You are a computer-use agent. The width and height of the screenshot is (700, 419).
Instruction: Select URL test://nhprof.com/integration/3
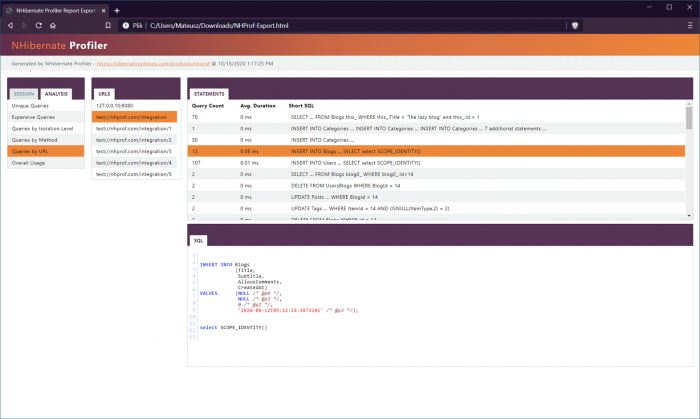point(134,151)
